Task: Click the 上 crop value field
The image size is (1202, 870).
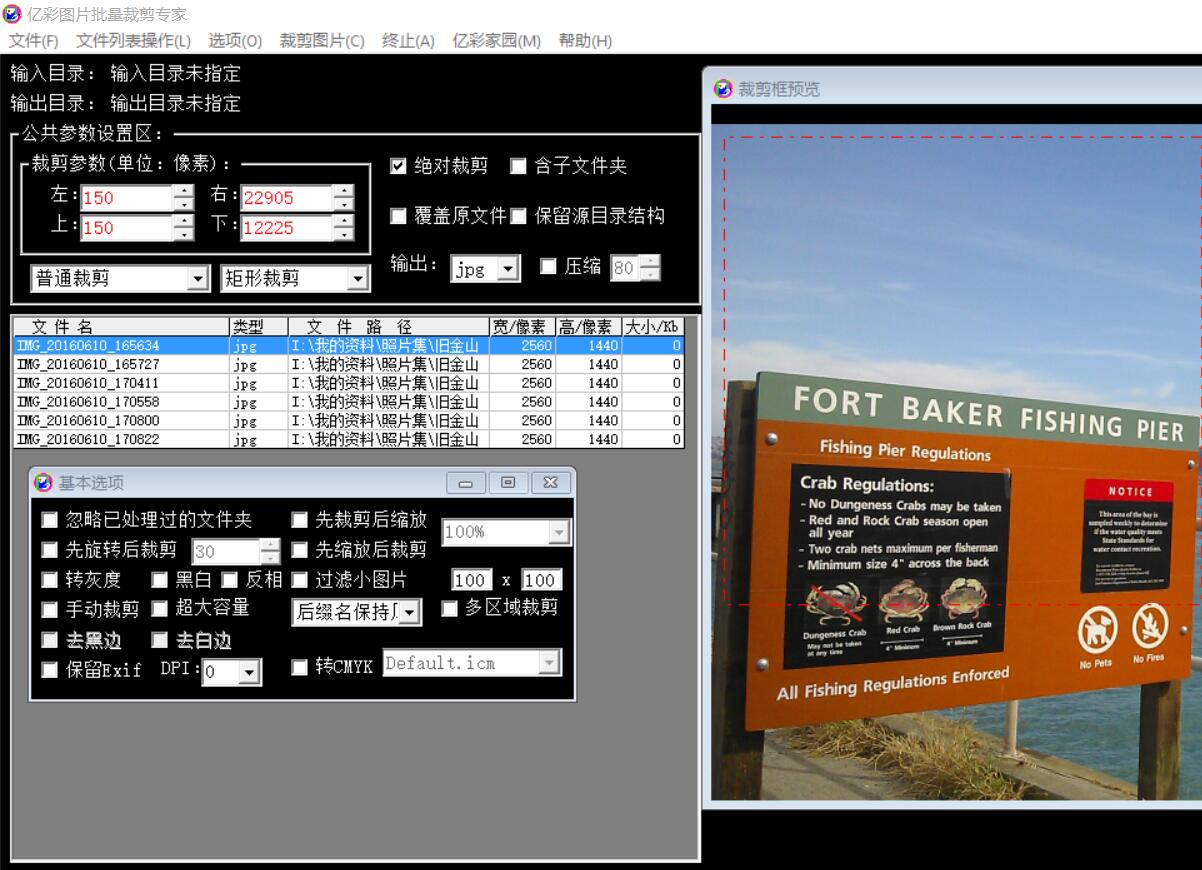Action: pos(126,228)
